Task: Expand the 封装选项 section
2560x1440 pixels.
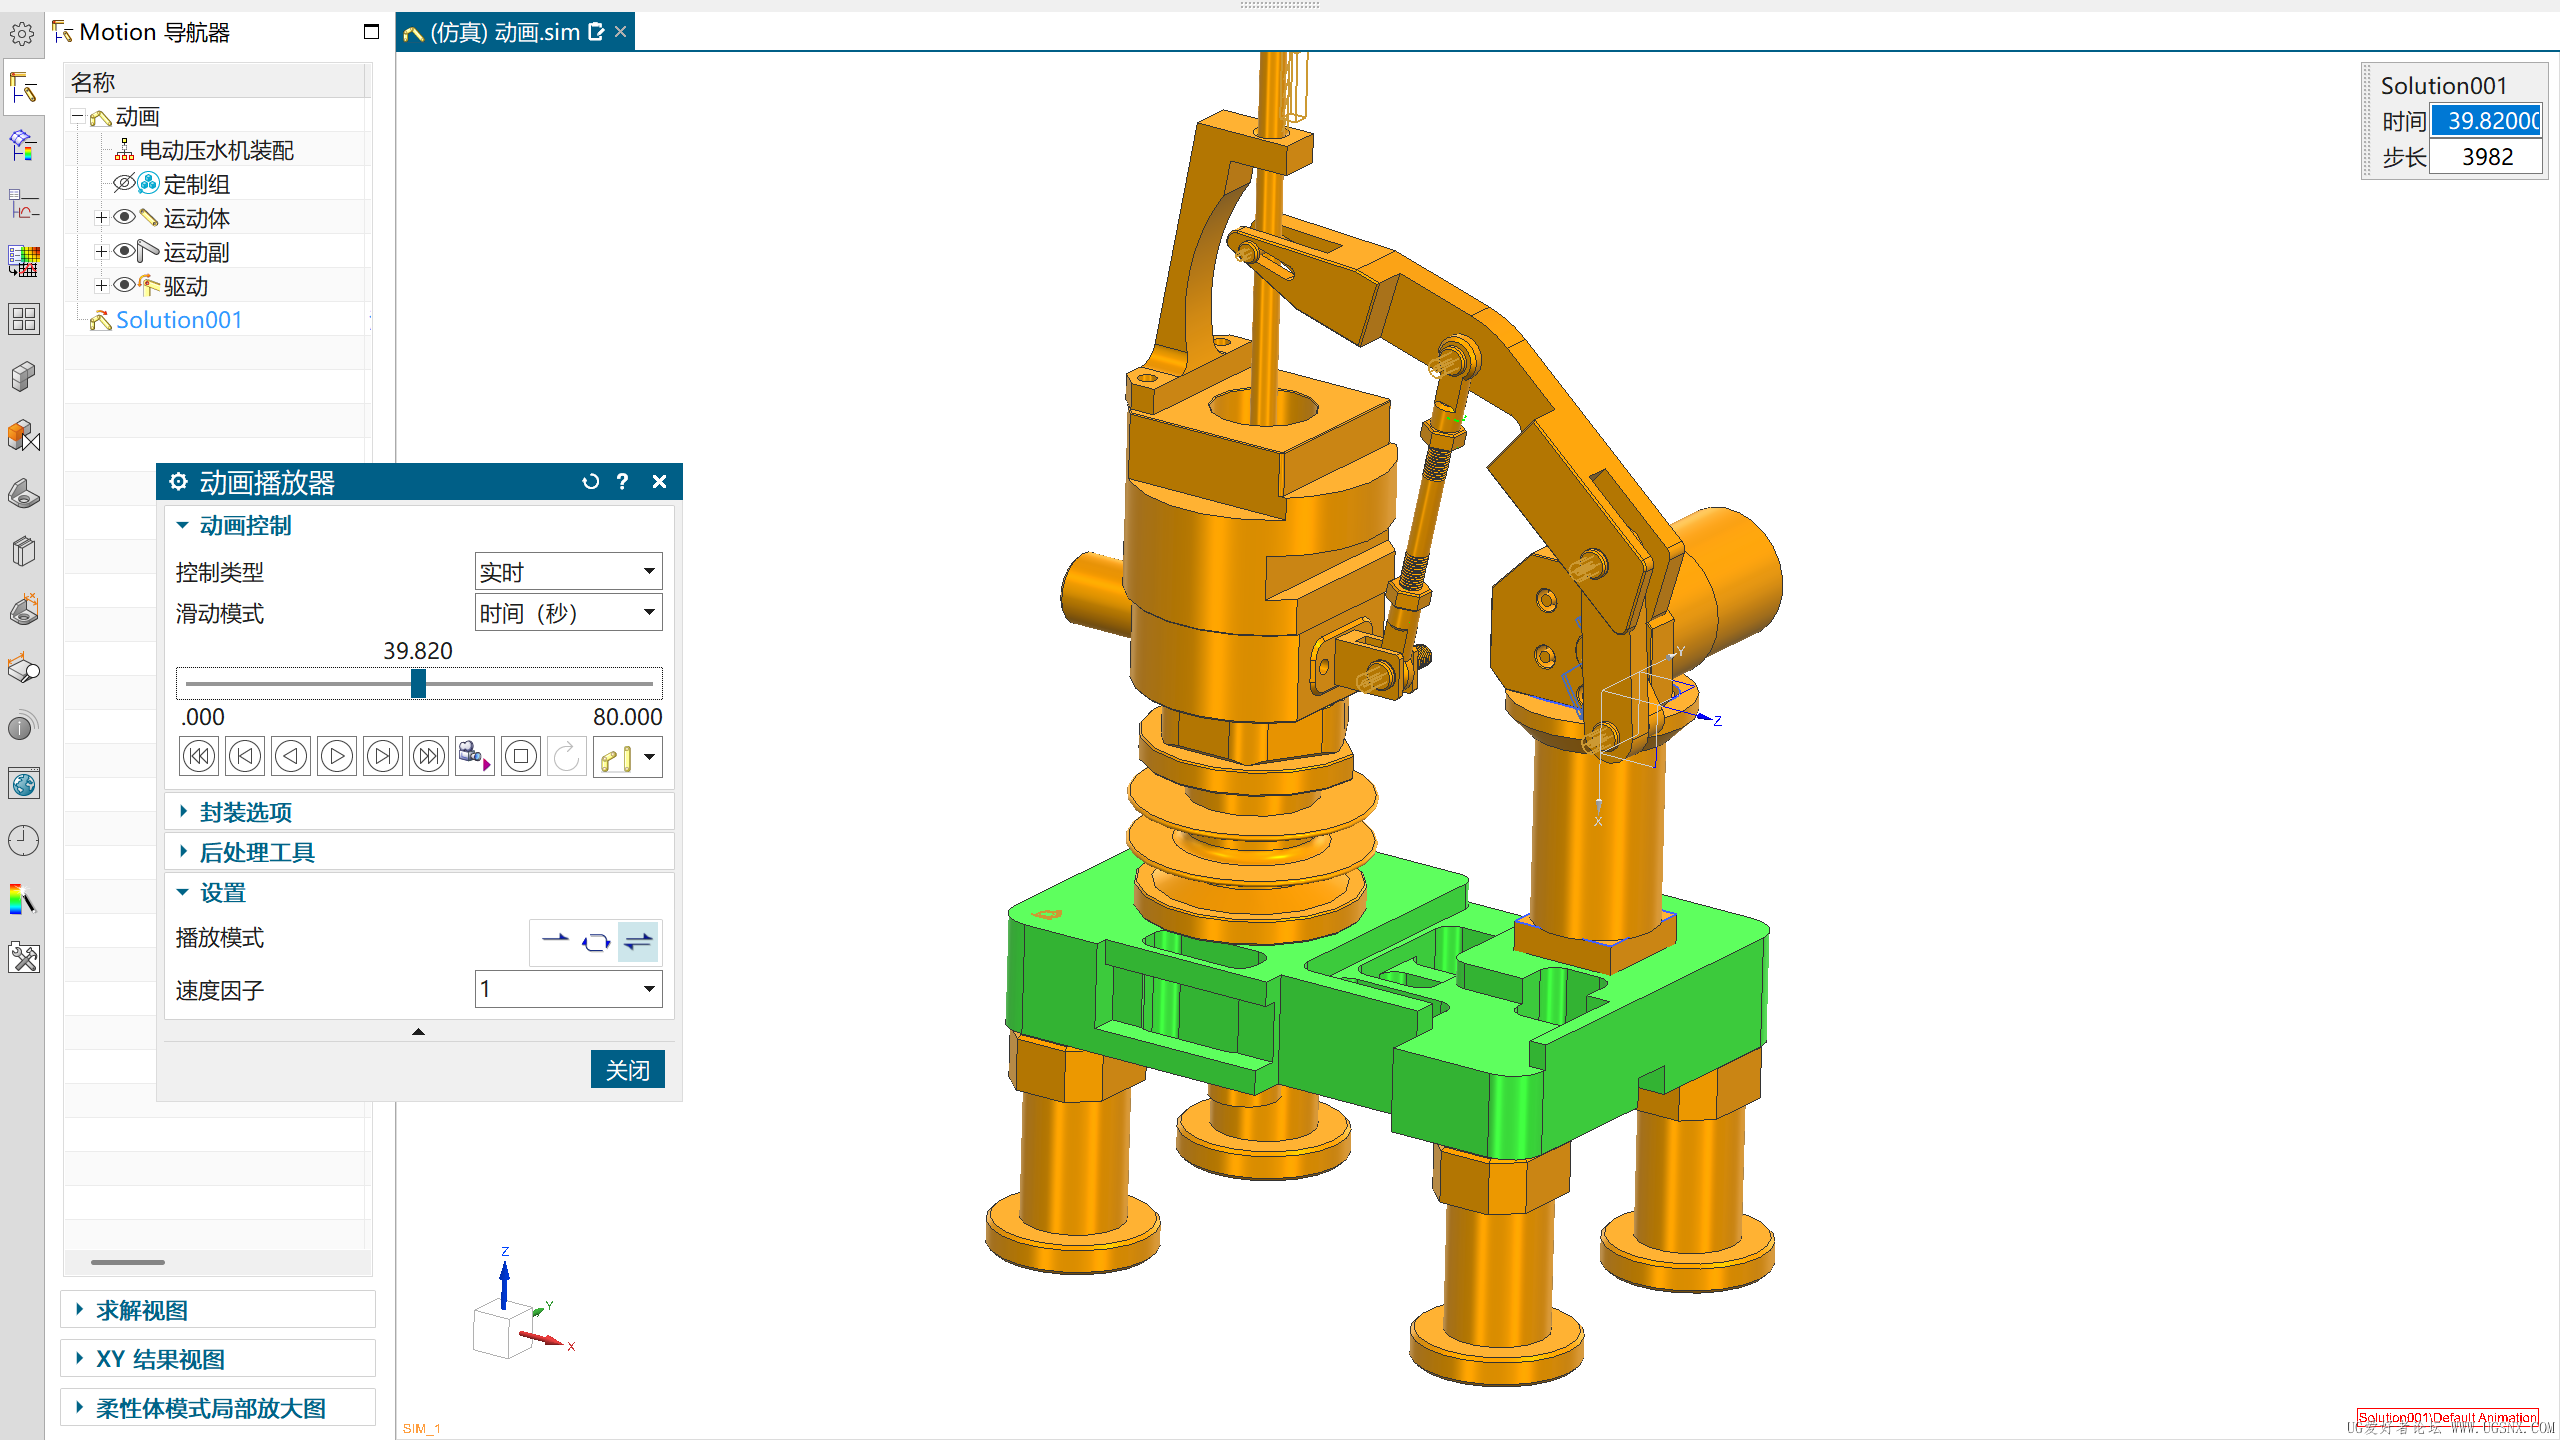Action: (x=246, y=812)
